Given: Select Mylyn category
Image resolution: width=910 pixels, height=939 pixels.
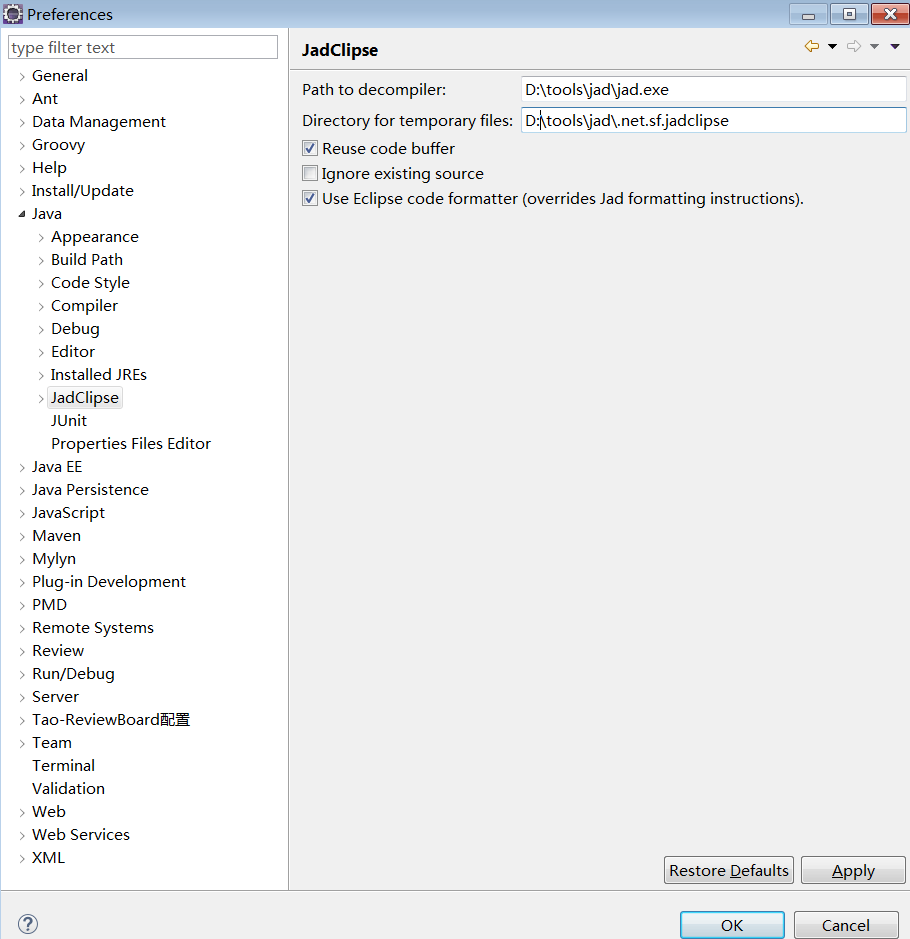Looking at the screenshot, I should [54, 559].
